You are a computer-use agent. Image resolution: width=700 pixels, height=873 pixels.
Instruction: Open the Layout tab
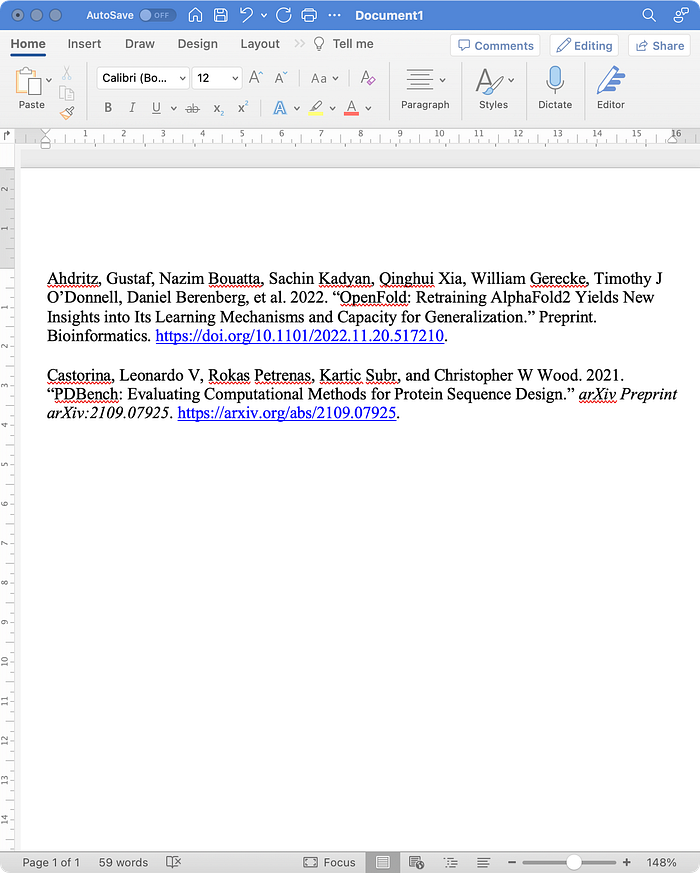pyautogui.click(x=260, y=44)
